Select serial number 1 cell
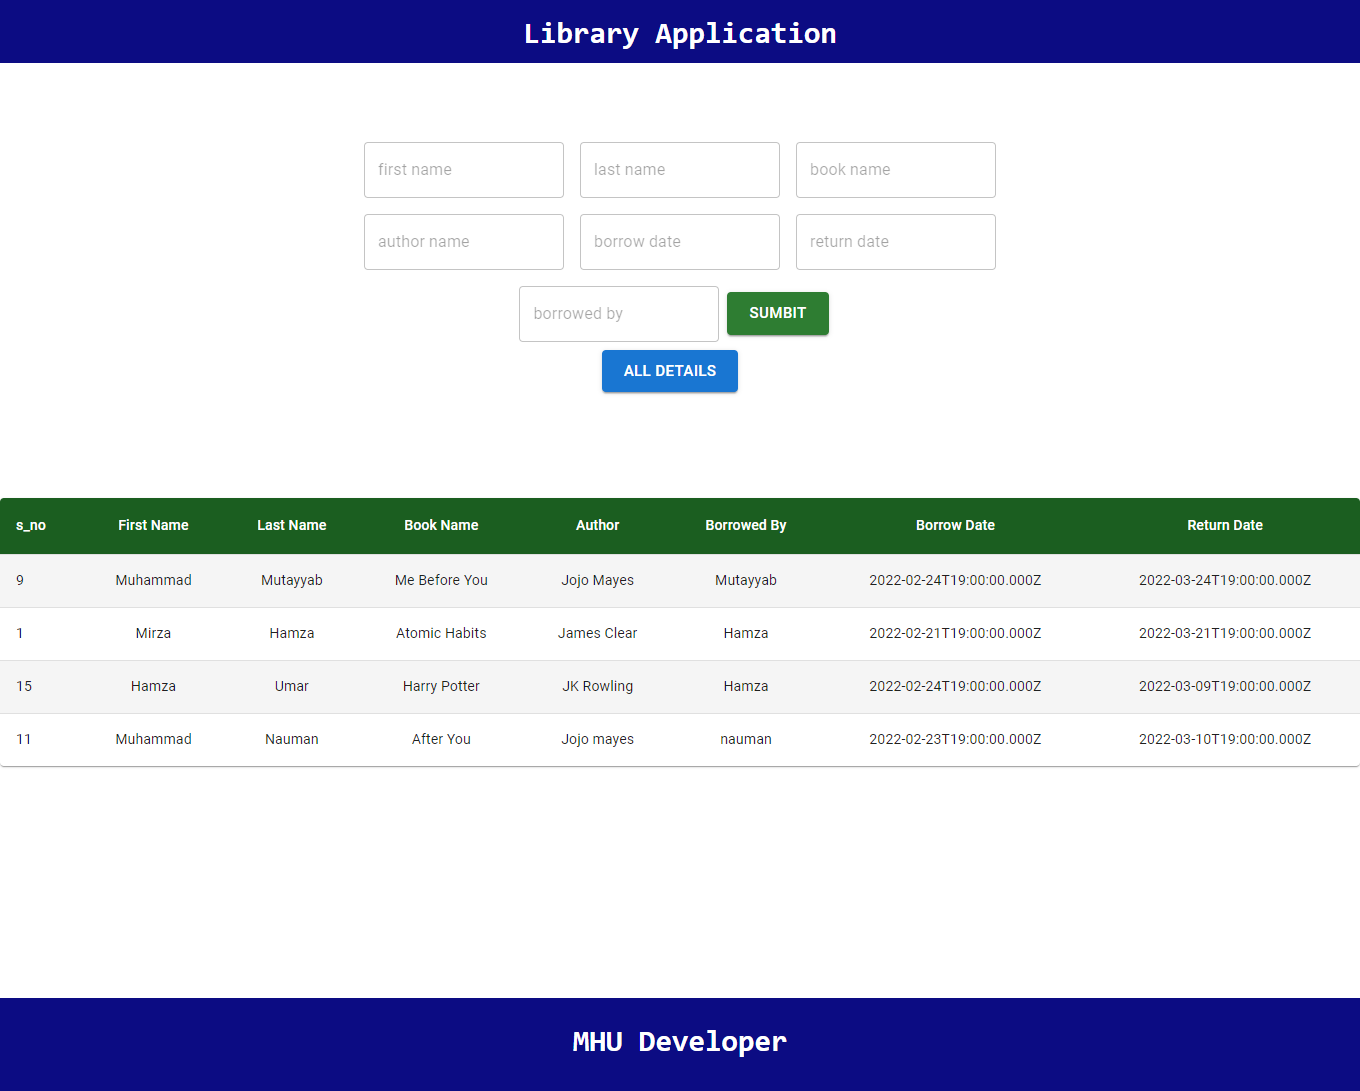Image resolution: width=1360 pixels, height=1091 pixels. [20, 633]
